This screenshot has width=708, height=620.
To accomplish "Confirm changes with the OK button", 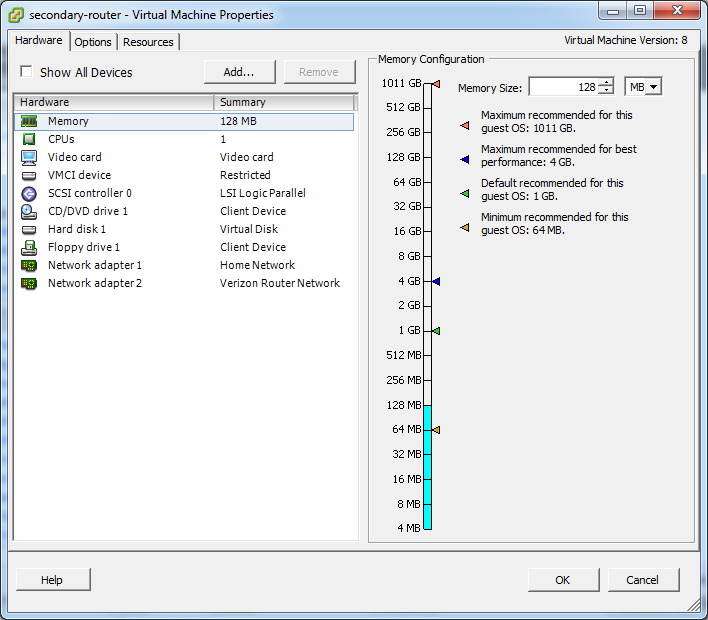I will [564, 580].
